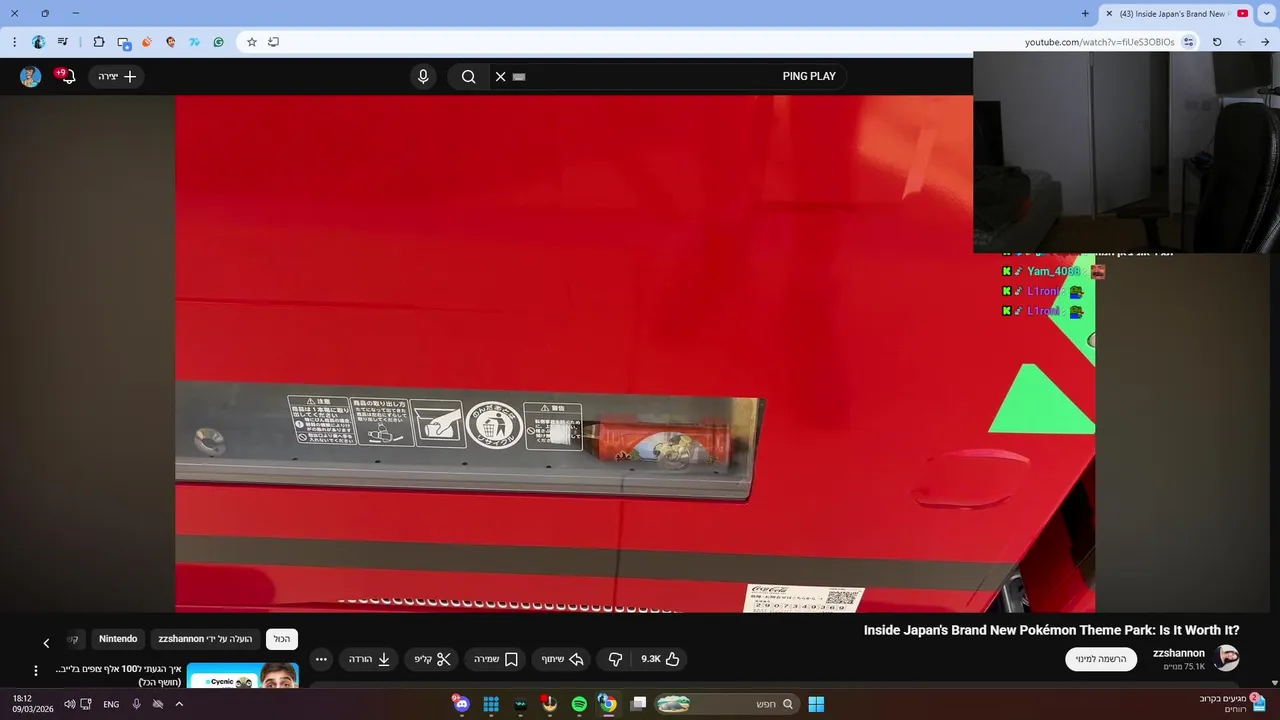Viewport: 1280px width, 720px height.
Task: Click the orange hand extension icon
Action: coord(147,42)
